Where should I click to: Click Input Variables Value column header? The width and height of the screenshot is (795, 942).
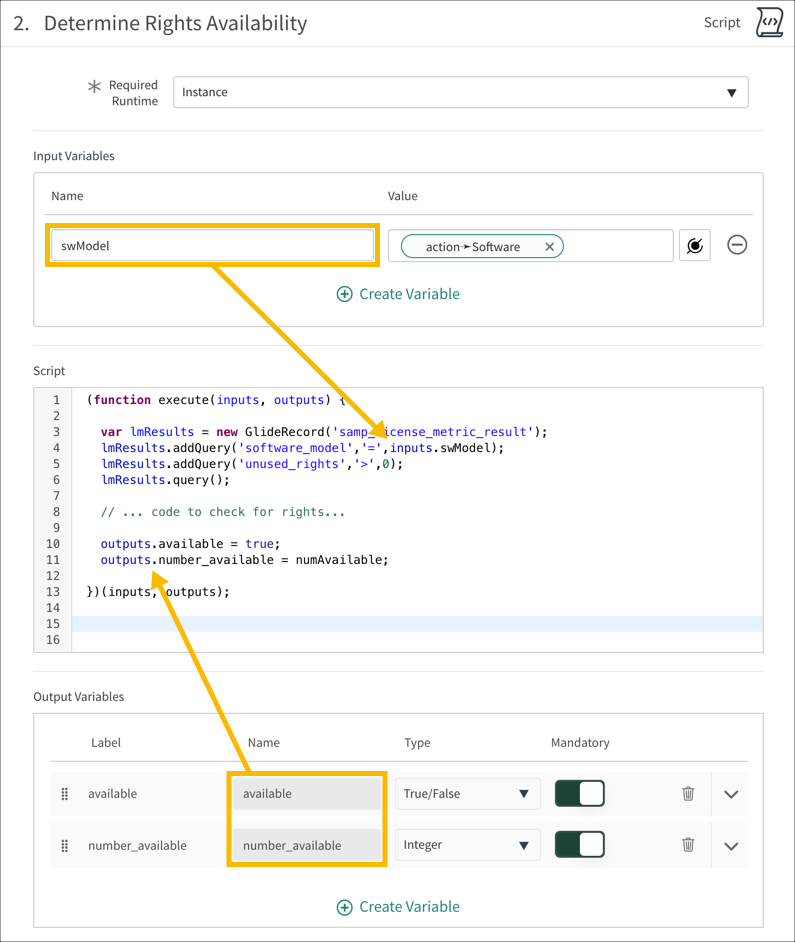[x=402, y=196]
